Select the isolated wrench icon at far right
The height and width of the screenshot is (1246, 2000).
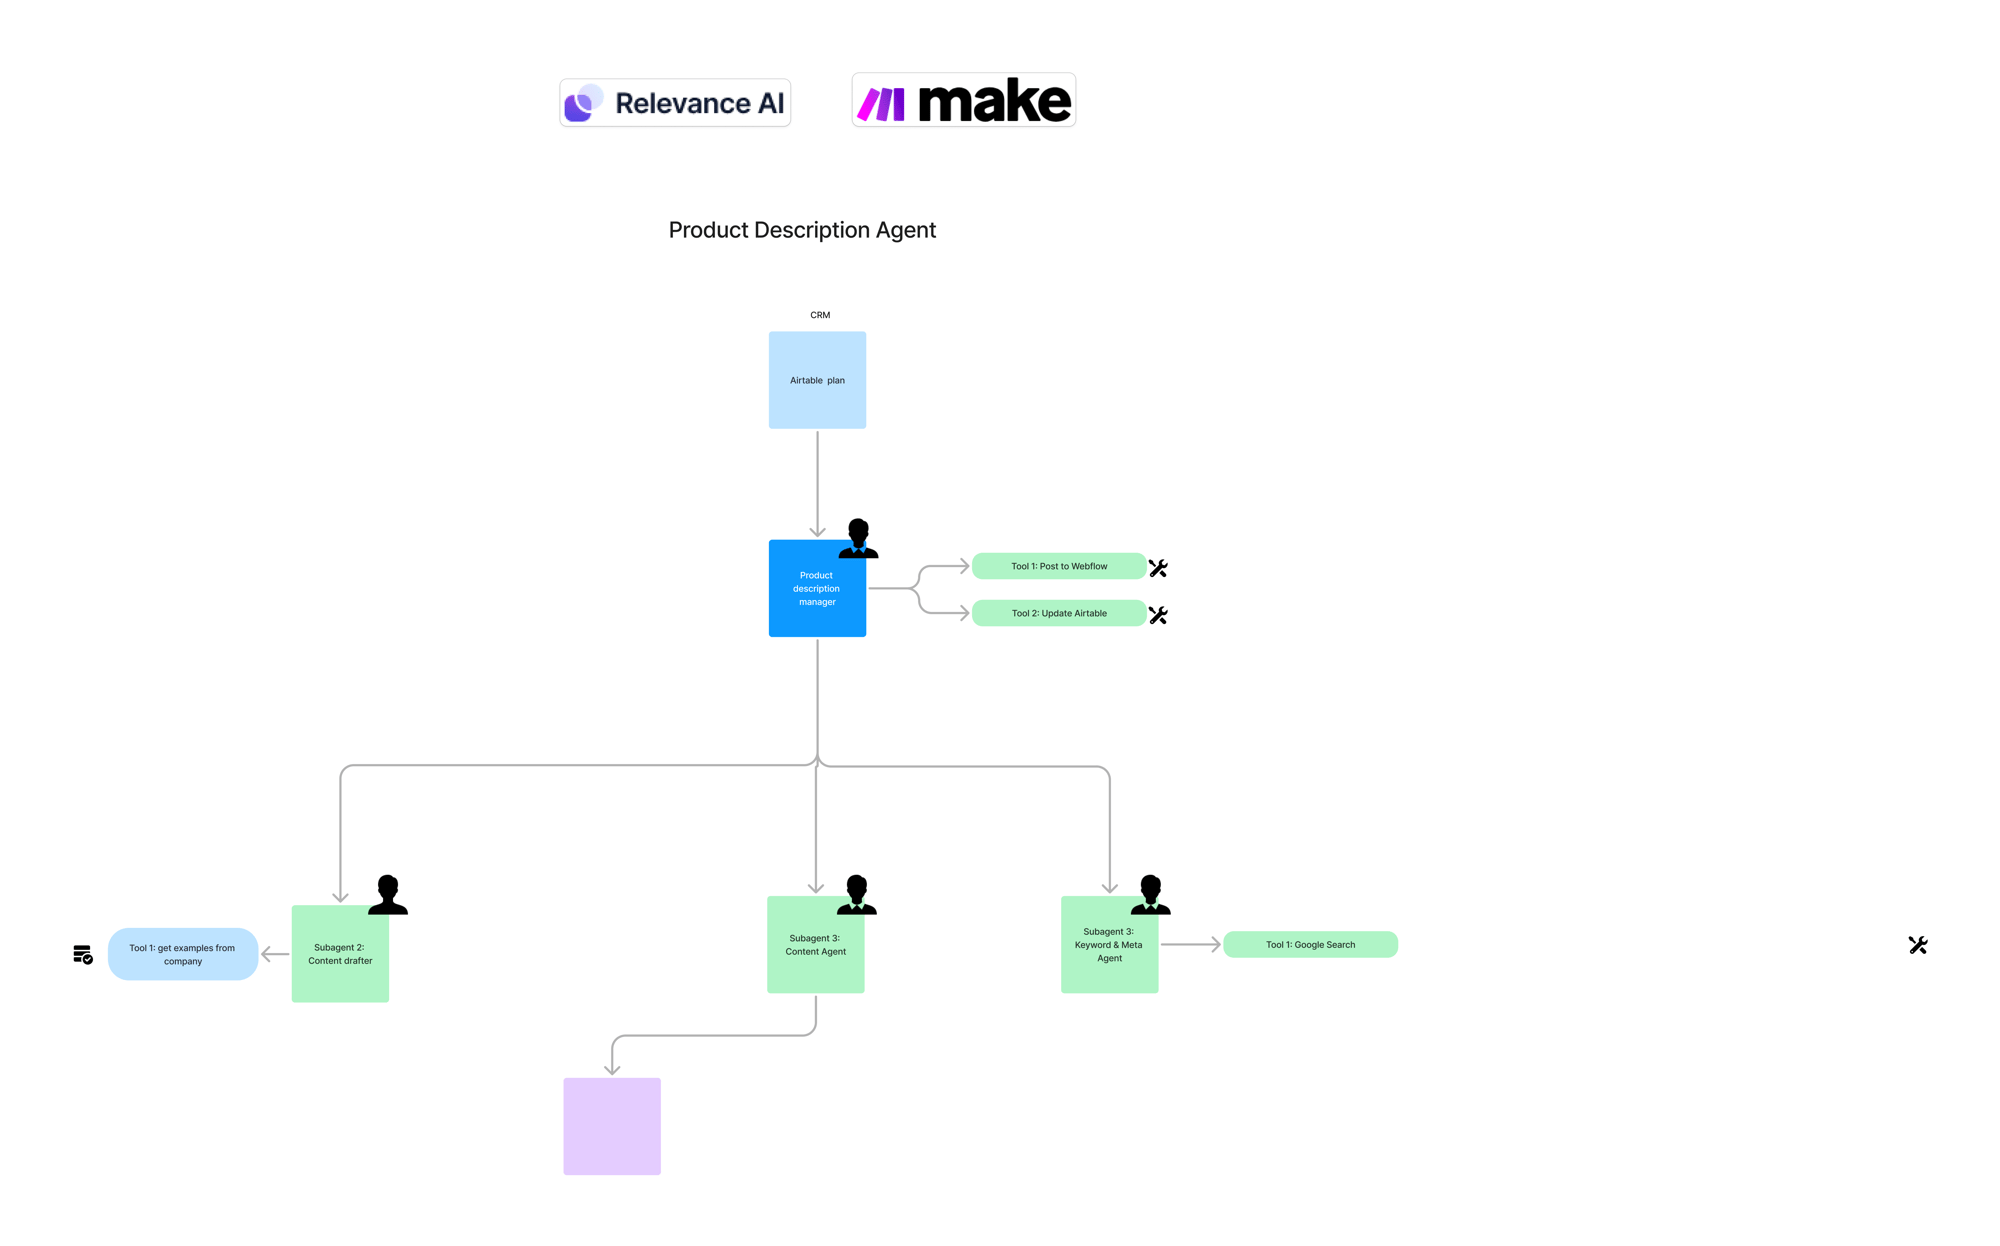pyautogui.click(x=1918, y=945)
